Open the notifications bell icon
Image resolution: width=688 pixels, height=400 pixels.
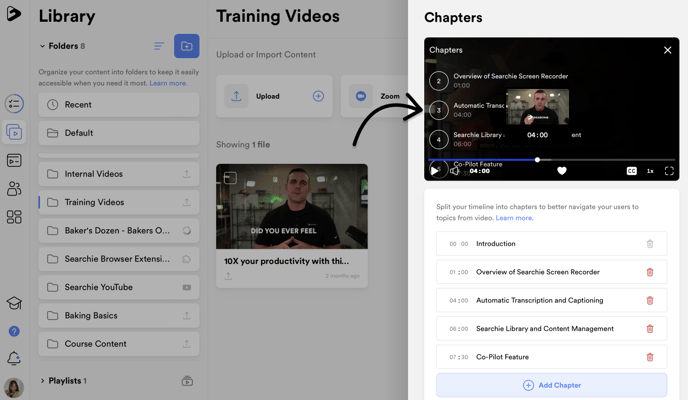click(x=14, y=359)
